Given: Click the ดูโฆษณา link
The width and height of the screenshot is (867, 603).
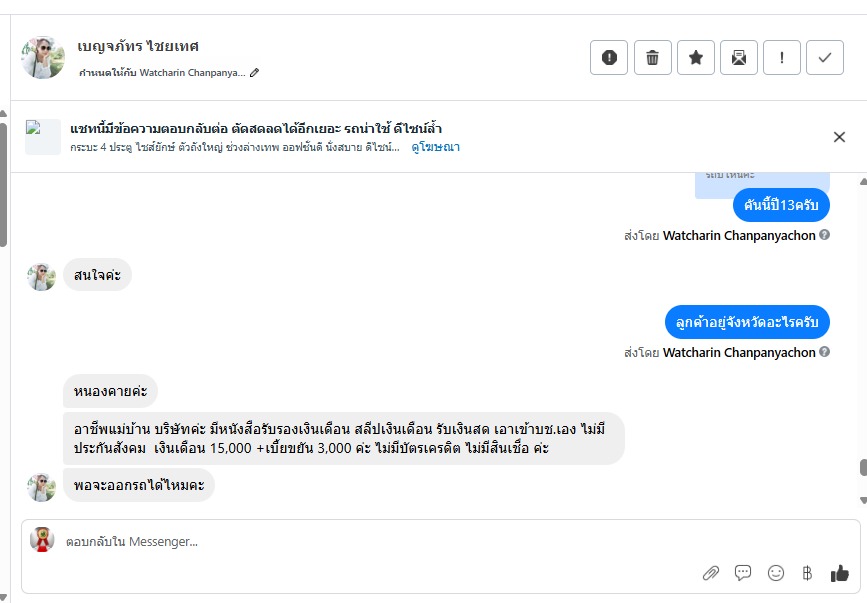Looking at the screenshot, I should 435,147.
